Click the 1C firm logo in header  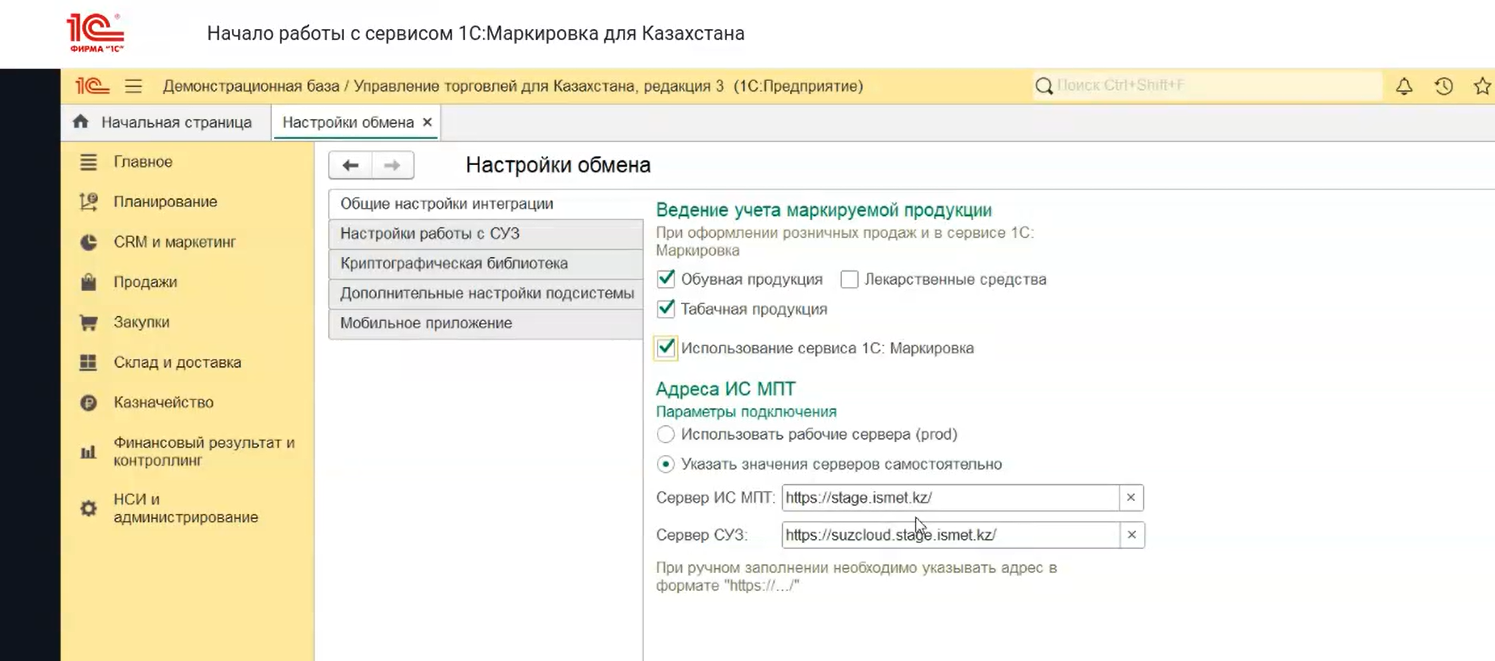(x=95, y=33)
